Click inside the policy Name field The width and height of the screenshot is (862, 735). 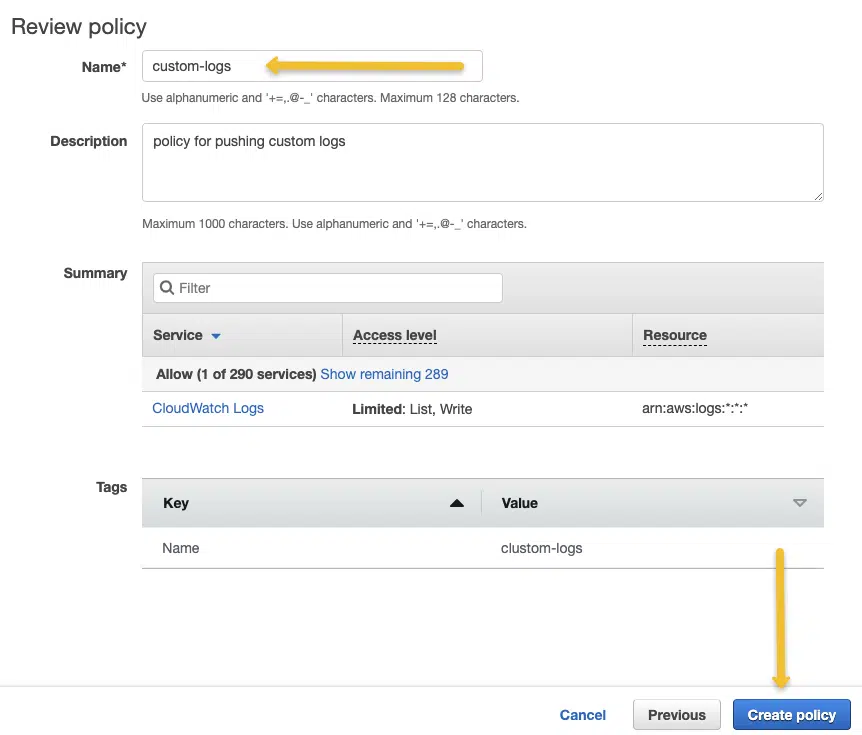click(x=312, y=66)
